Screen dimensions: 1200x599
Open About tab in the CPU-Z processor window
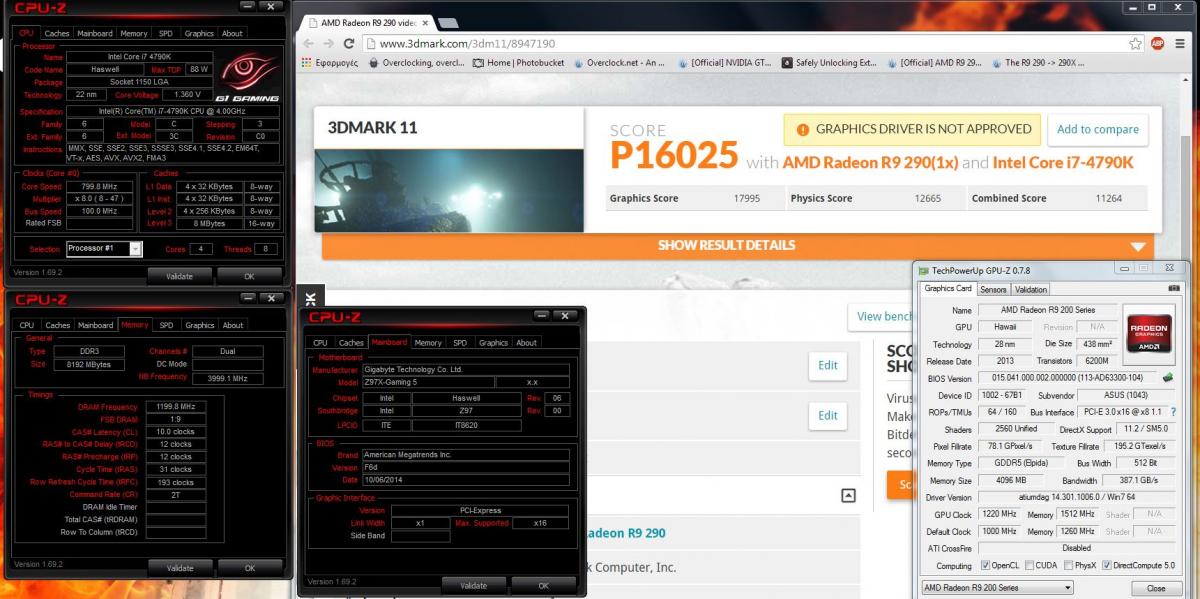[x=232, y=33]
